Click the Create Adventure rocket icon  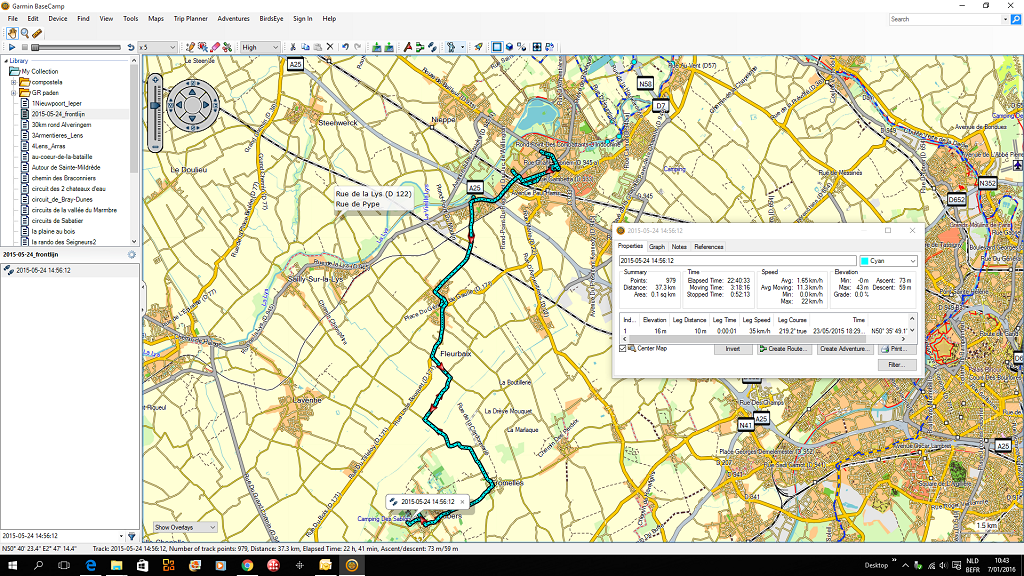click(x=479, y=47)
